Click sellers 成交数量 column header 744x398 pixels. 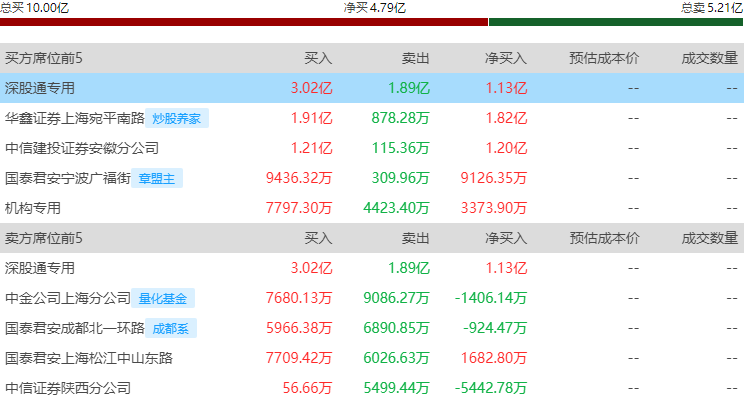[709, 238]
